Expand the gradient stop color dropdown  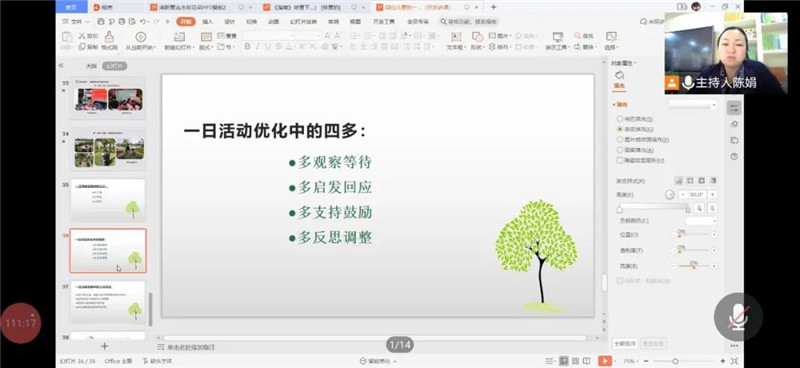tap(702, 221)
